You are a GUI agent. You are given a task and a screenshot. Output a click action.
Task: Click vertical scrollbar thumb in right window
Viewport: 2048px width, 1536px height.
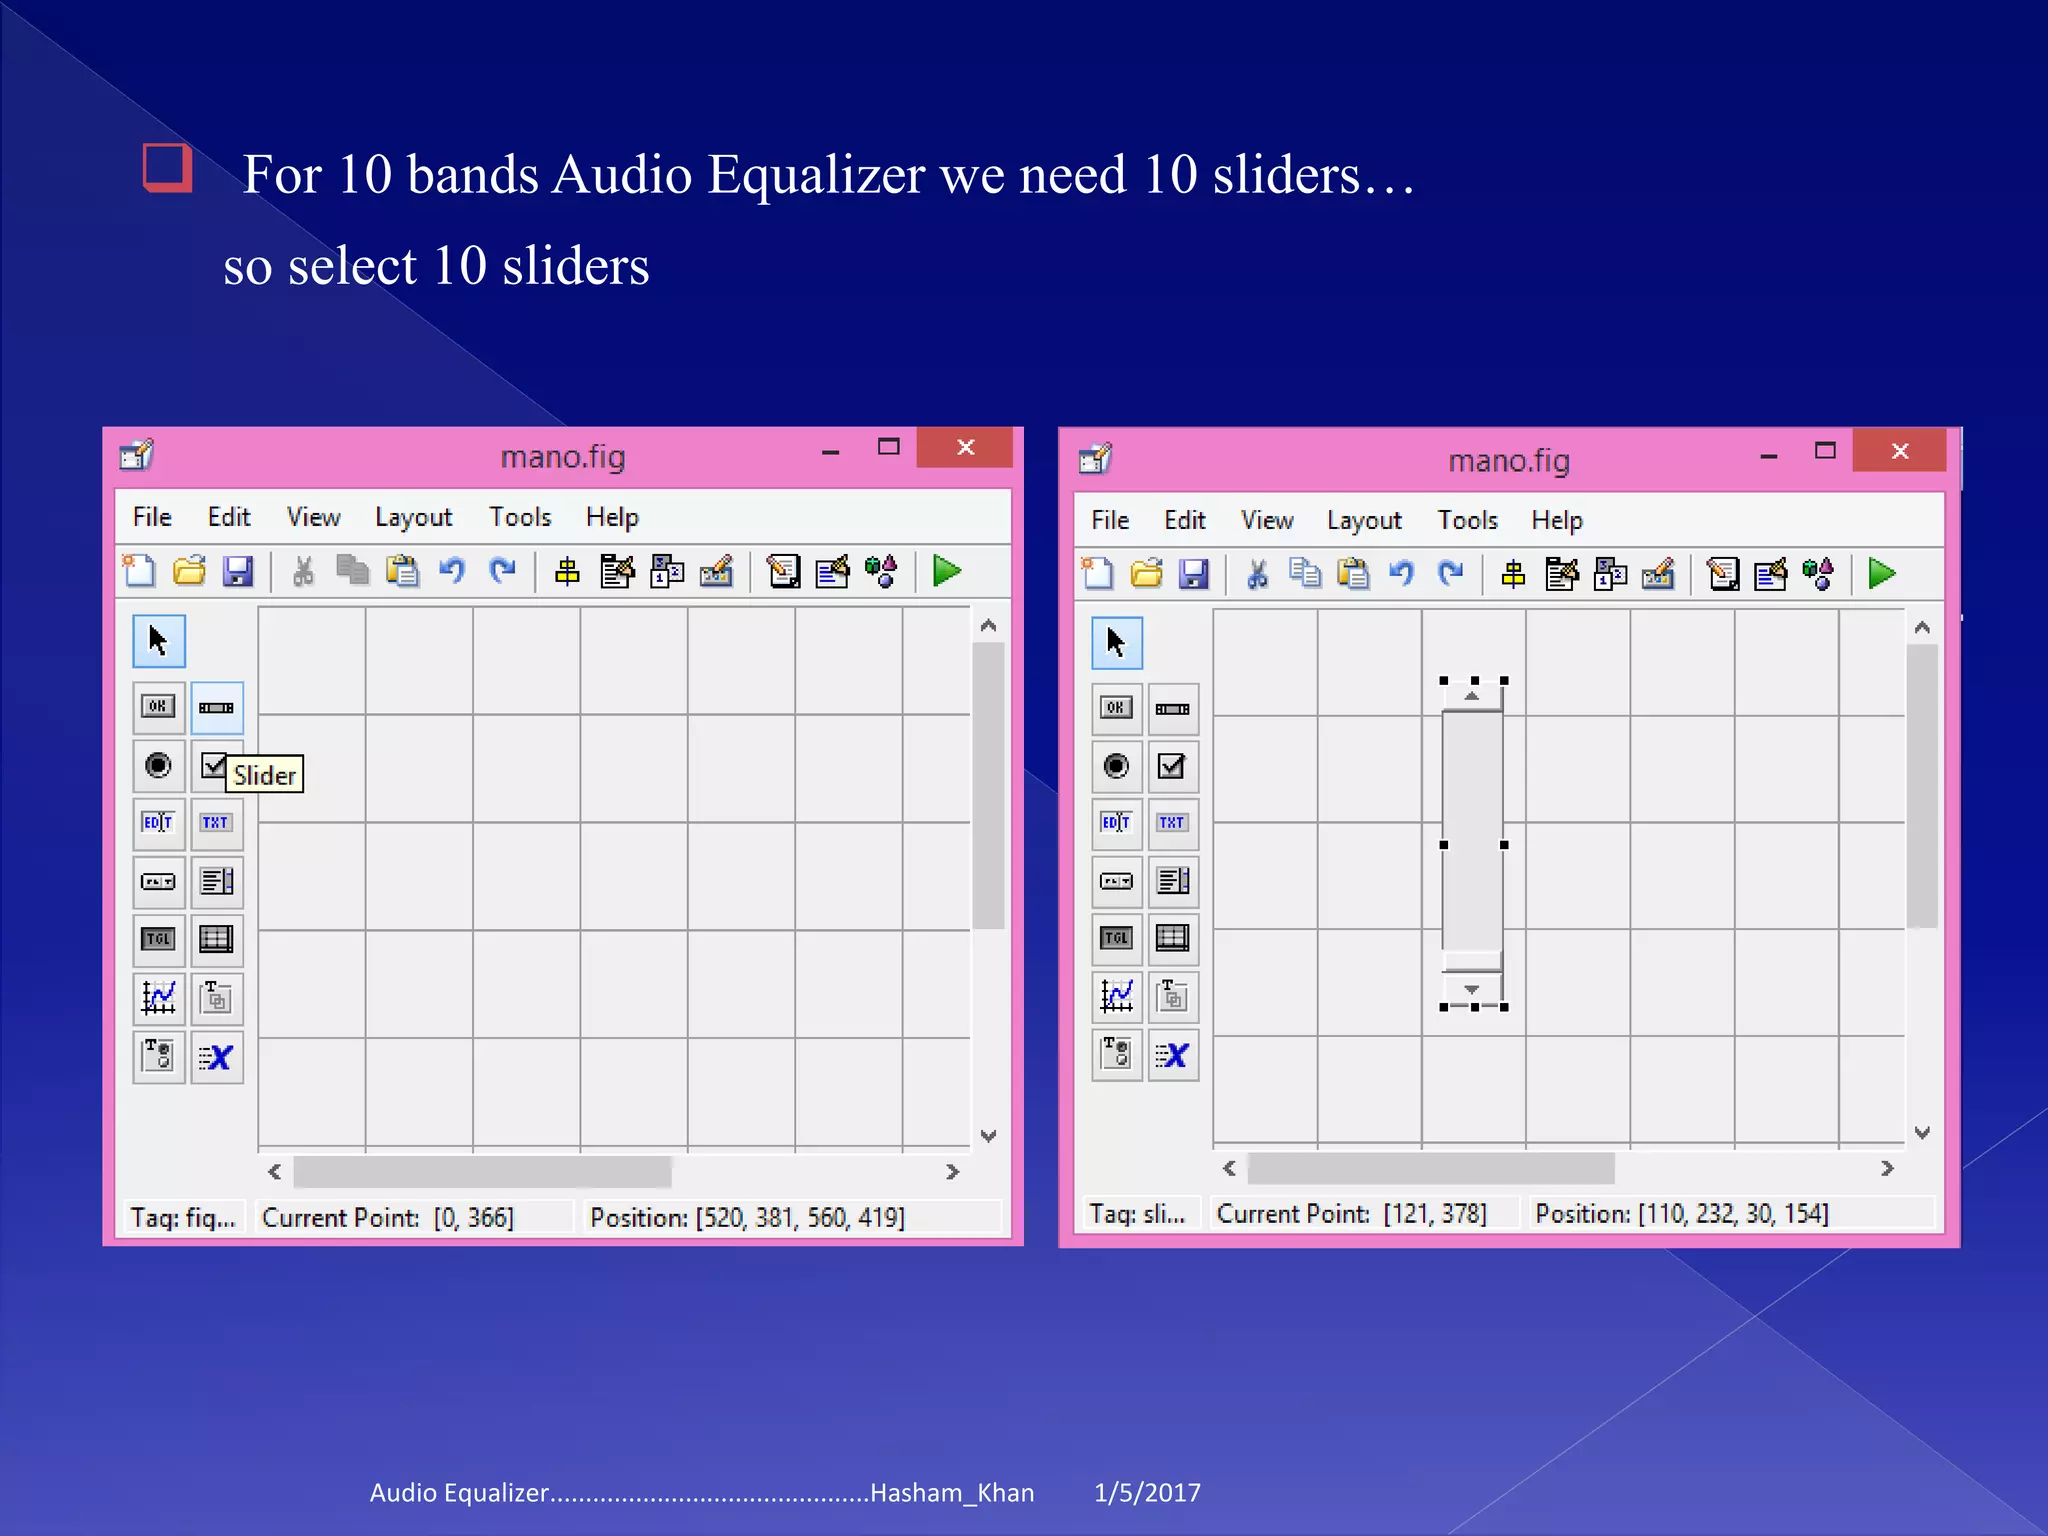pyautogui.click(x=1922, y=786)
